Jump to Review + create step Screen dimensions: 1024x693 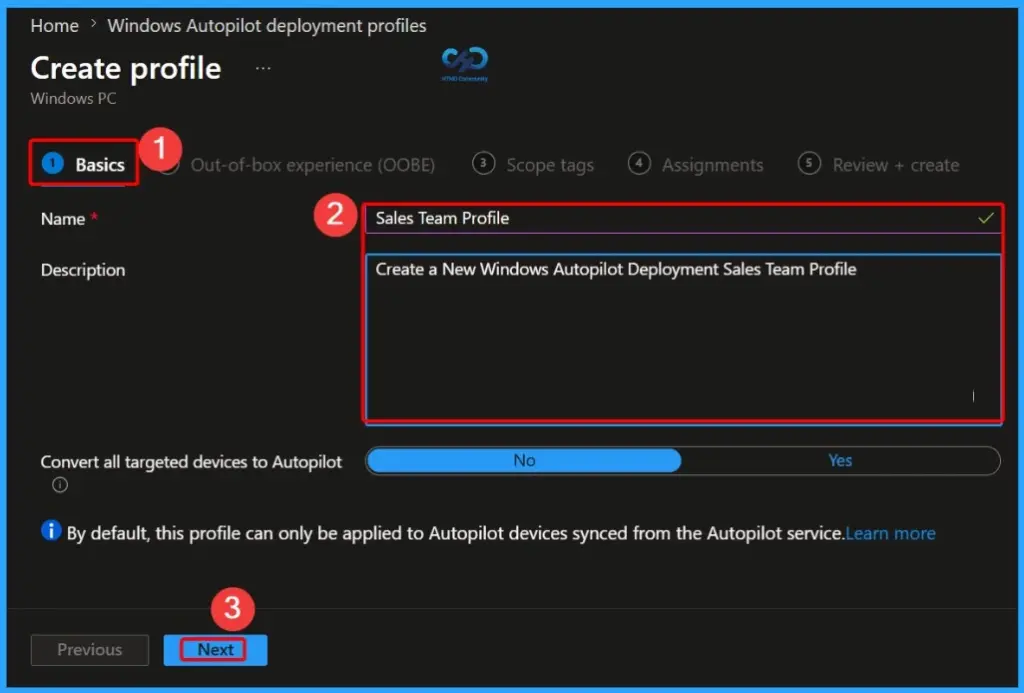(x=878, y=165)
